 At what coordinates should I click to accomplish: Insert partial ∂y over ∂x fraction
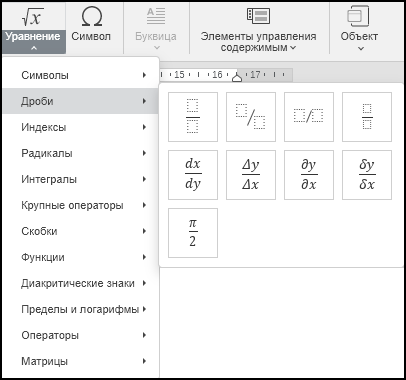tap(309, 175)
